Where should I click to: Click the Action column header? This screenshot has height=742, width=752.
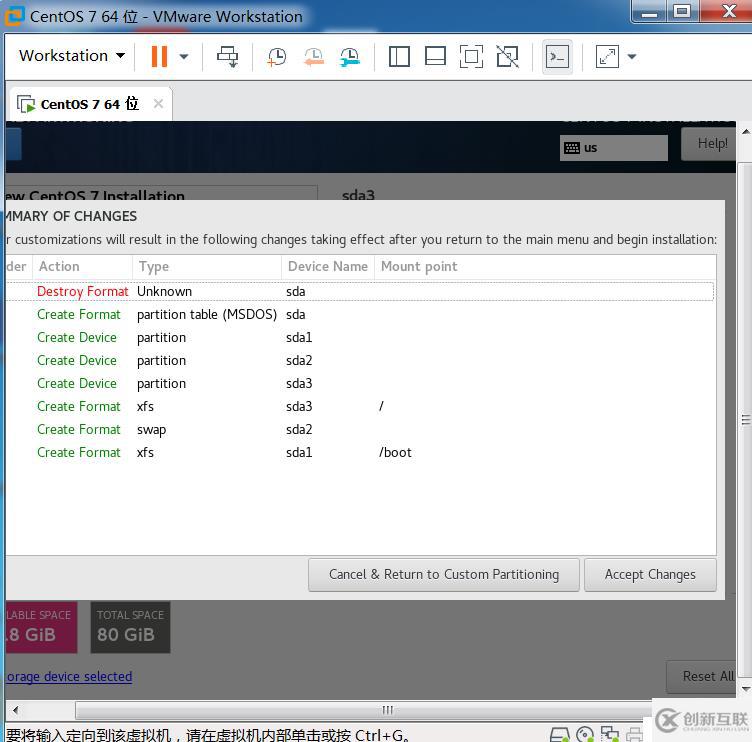(x=82, y=267)
